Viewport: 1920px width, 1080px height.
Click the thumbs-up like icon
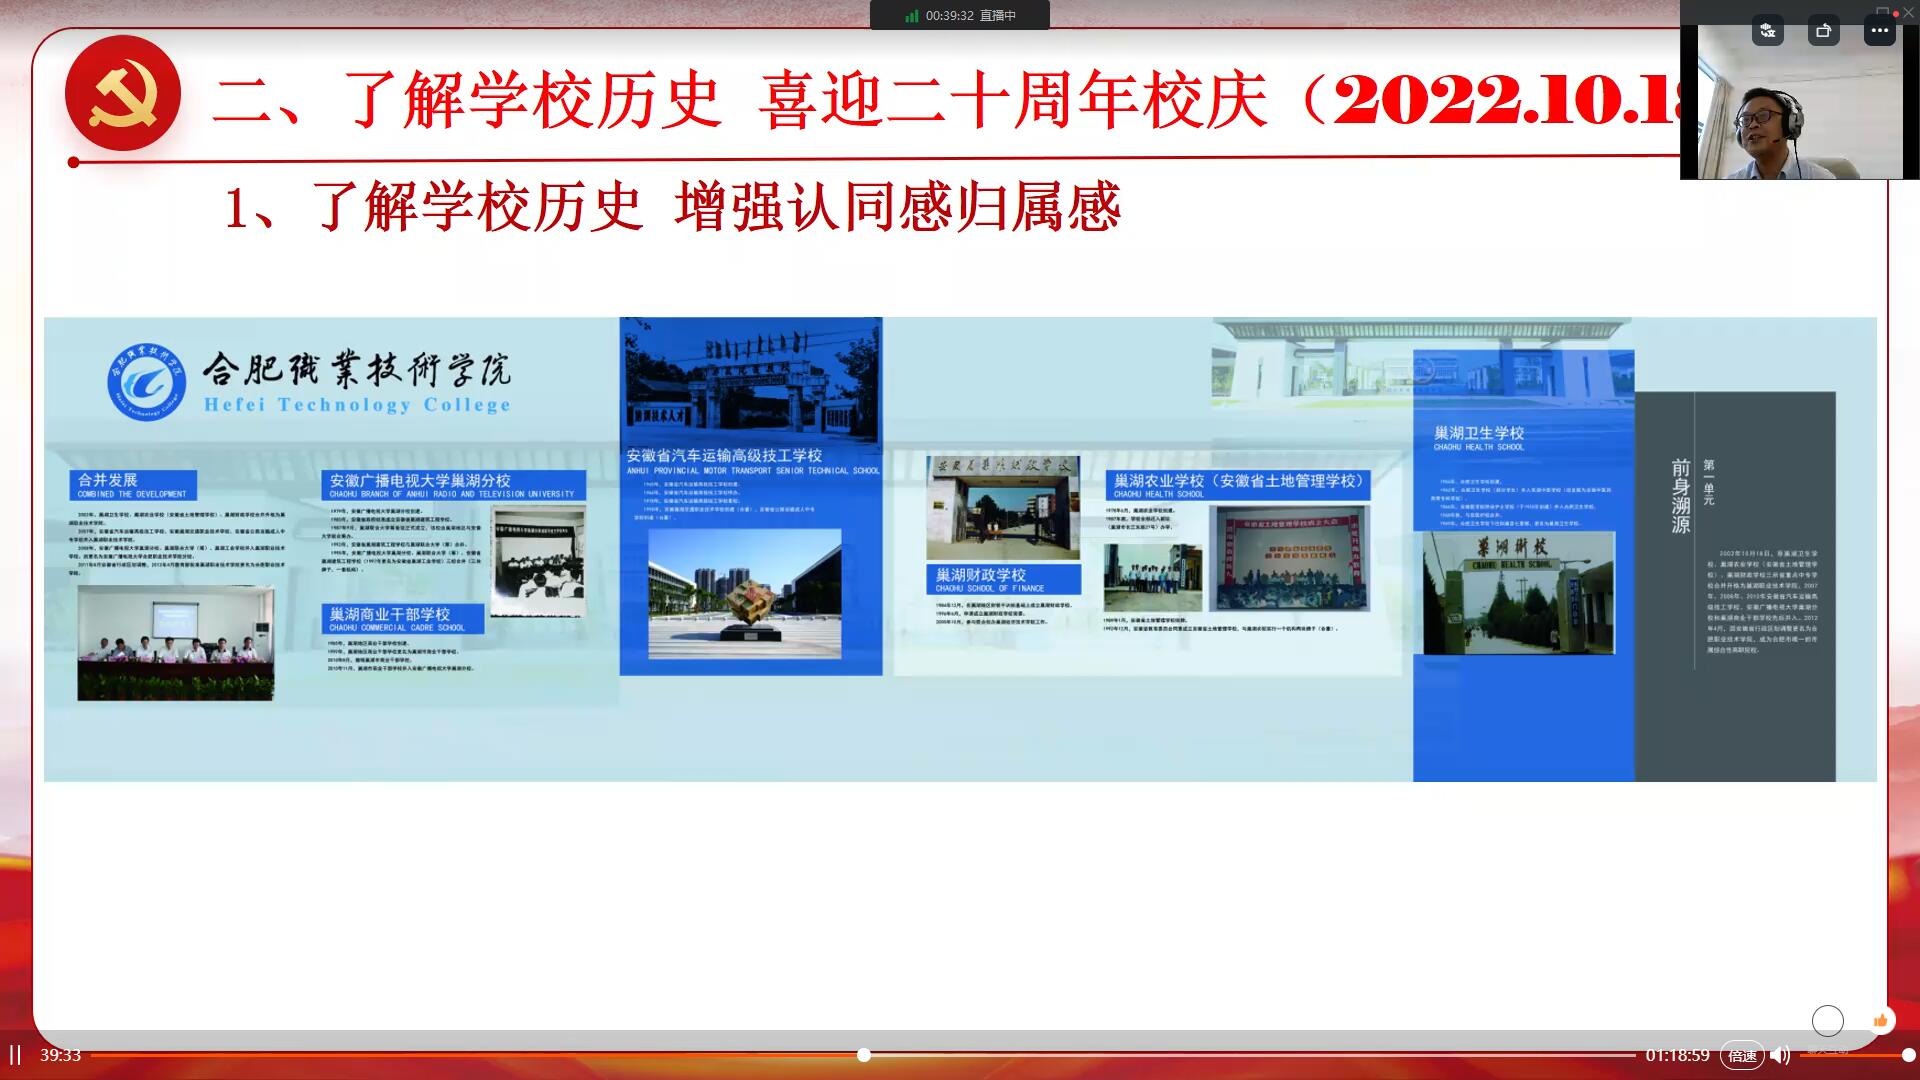click(x=1880, y=1020)
